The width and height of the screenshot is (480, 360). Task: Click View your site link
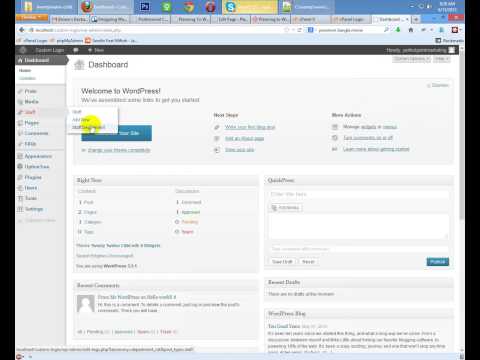click(x=239, y=150)
